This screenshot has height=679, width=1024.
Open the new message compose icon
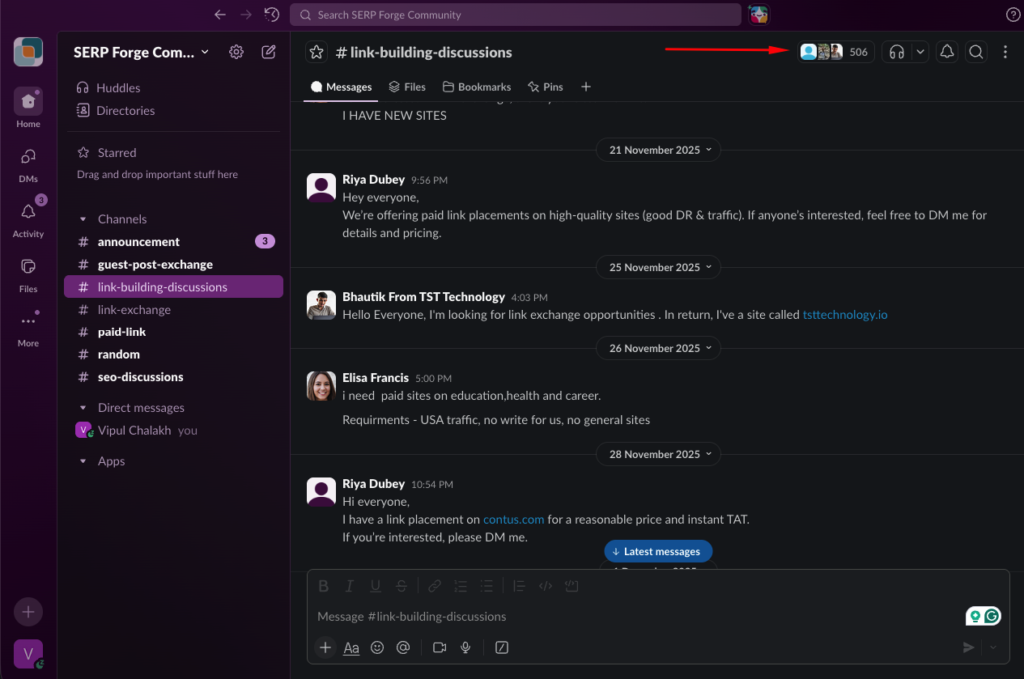[268, 52]
